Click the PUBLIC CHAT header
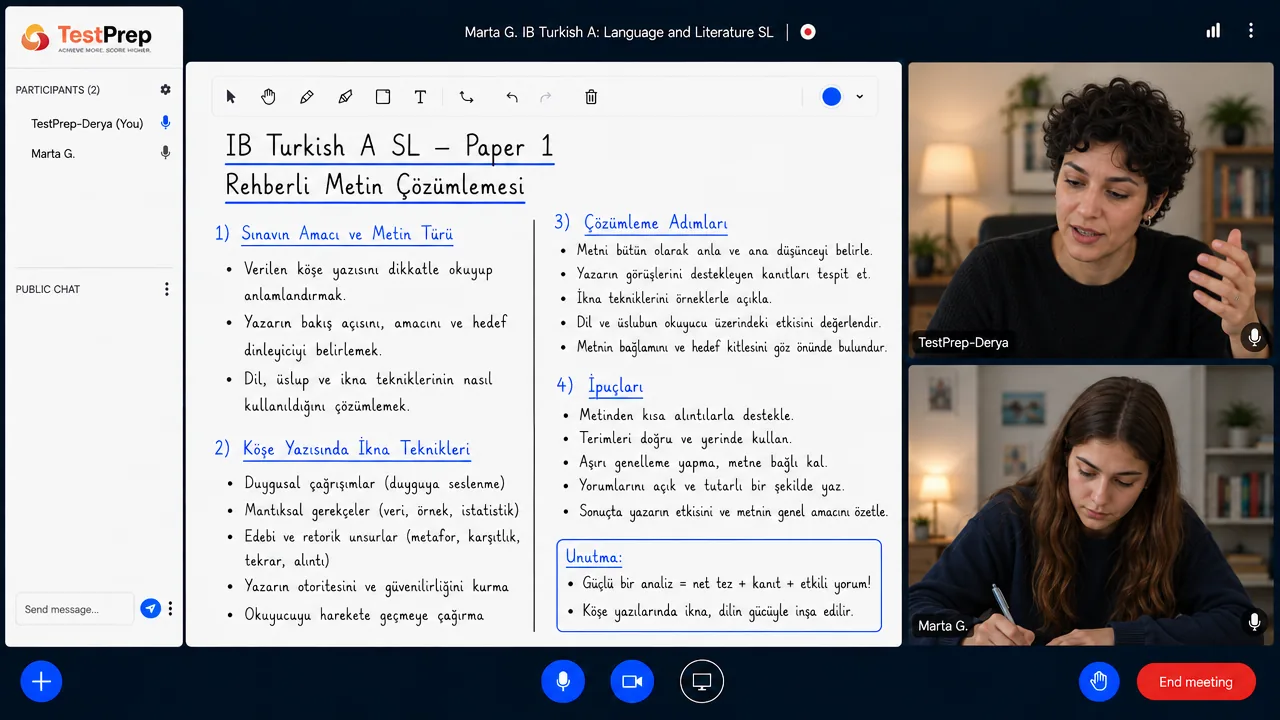1280x720 pixels. pyautogui.click(x=48, y=289)
